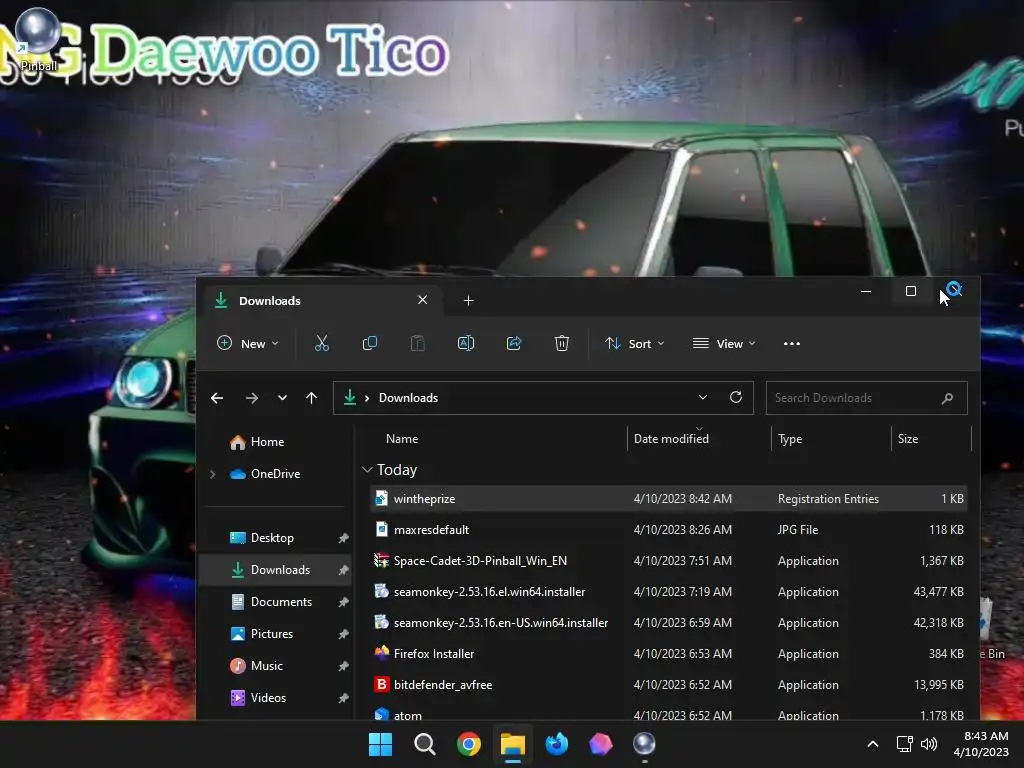Open the taskbar clock and date

click(980, 744)
